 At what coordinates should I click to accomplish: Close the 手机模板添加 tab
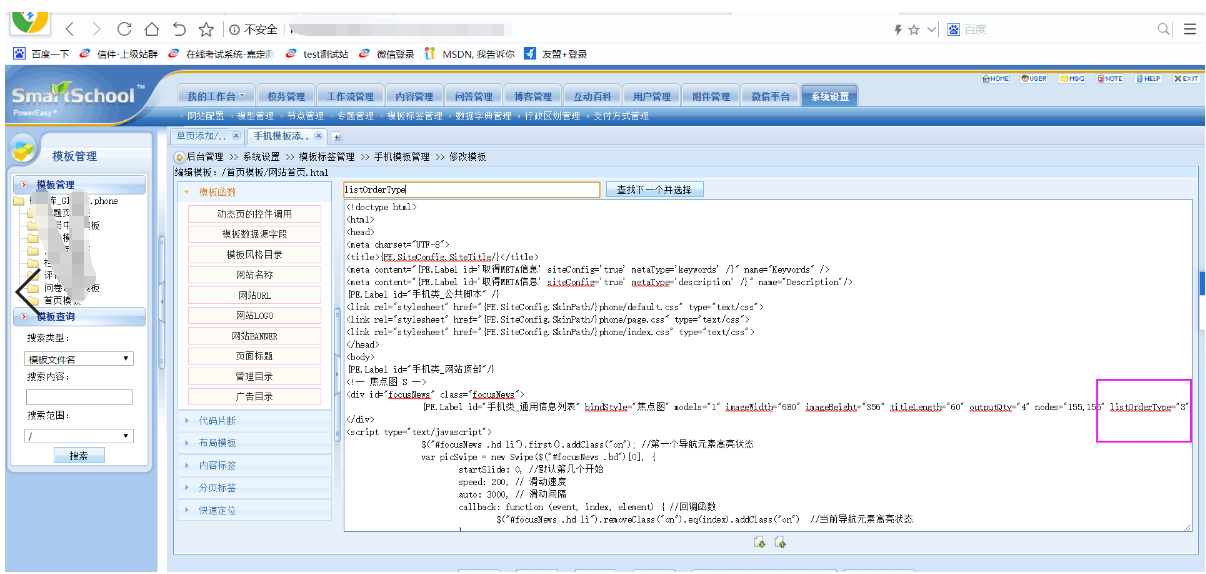[x=318, y=136]
